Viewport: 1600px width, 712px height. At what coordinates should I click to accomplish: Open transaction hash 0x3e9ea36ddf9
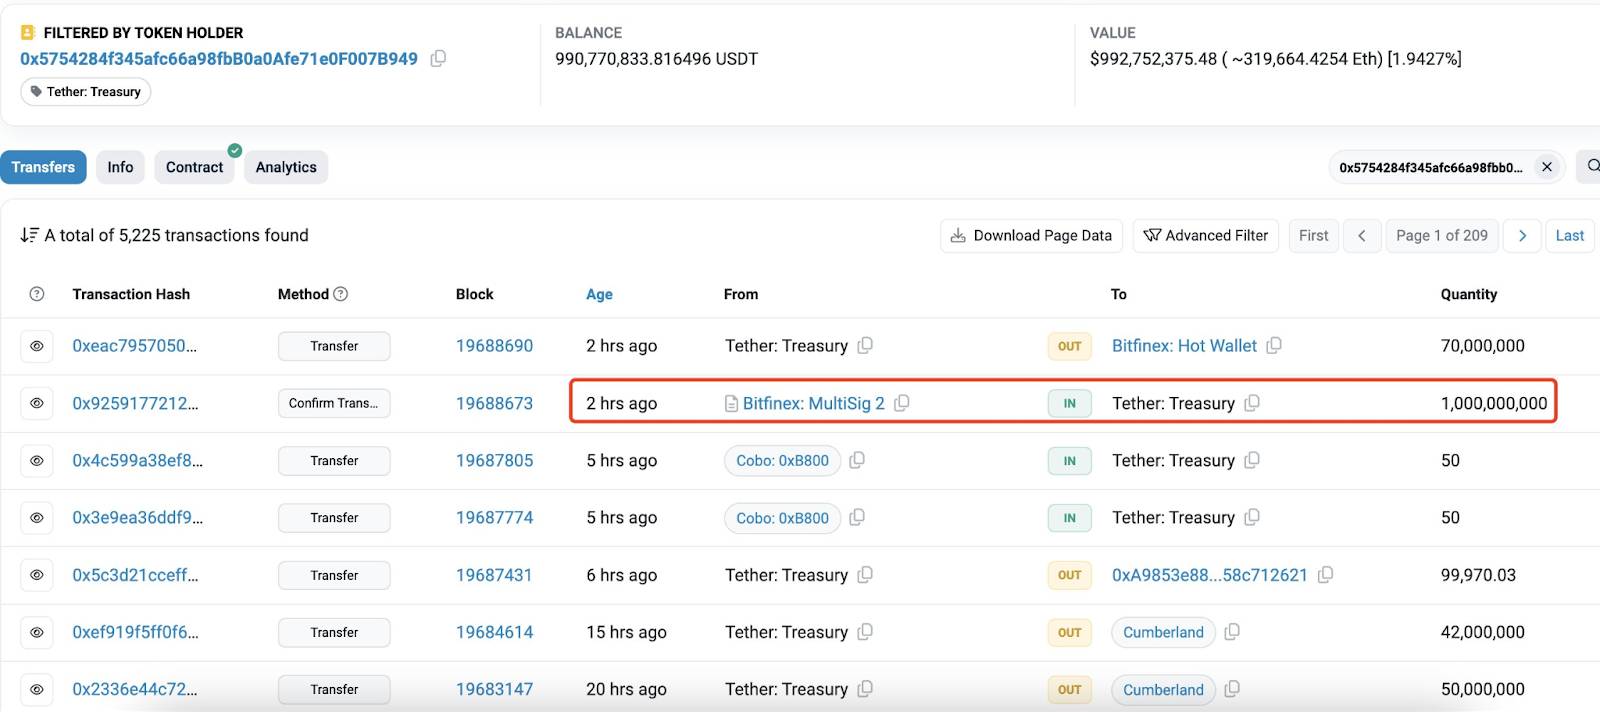(137, 518)
